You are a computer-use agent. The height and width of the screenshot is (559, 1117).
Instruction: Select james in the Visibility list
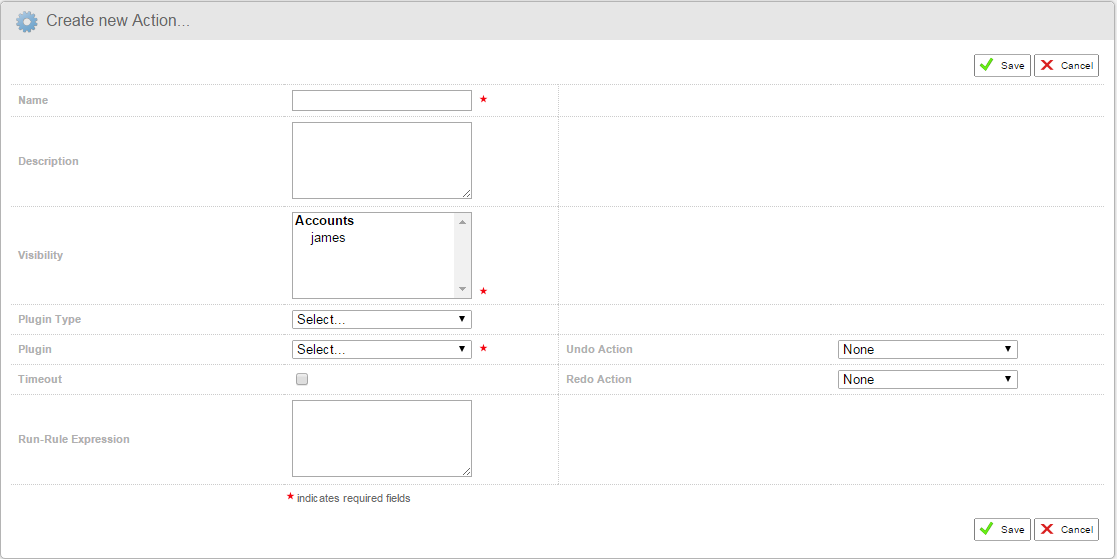(328, 238)
